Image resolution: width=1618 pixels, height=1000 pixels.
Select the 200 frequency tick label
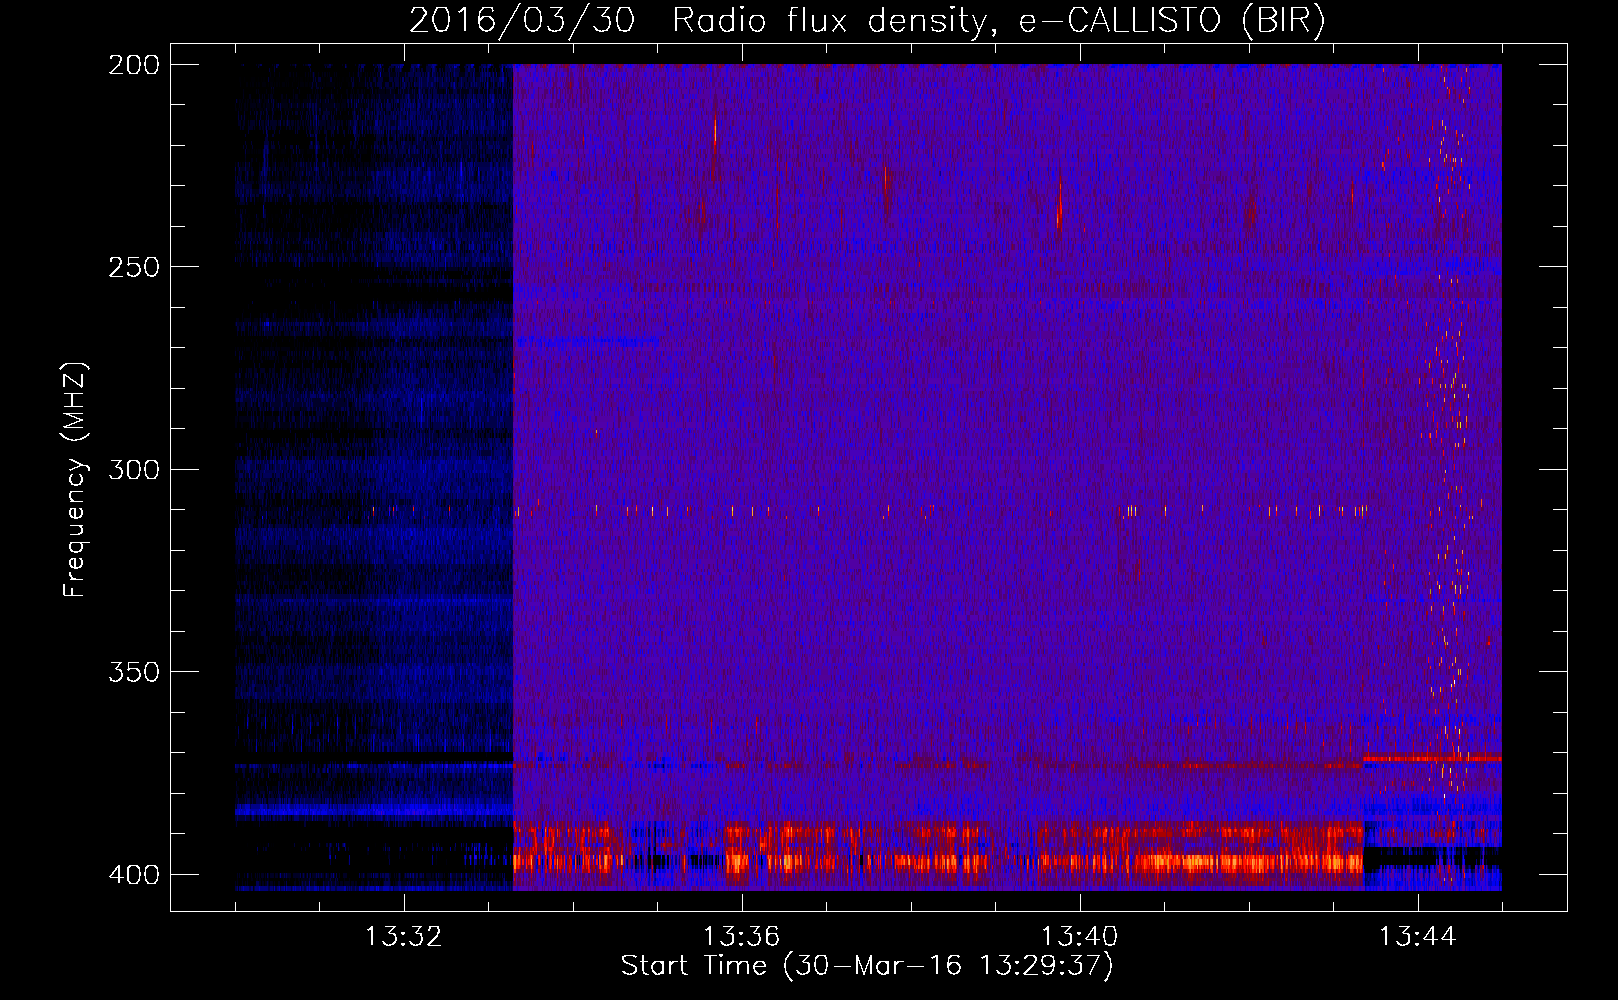pyautogui.click(x=134, y=64)
